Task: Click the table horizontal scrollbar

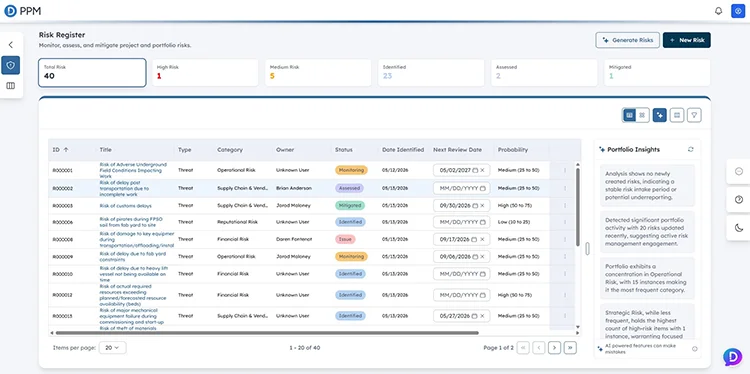Action: pos(267,333)
